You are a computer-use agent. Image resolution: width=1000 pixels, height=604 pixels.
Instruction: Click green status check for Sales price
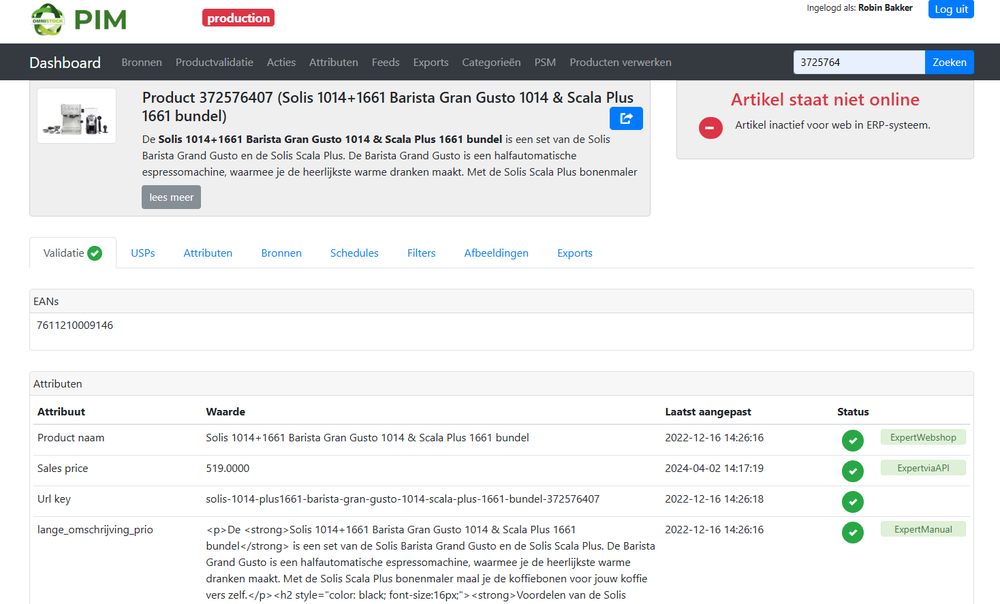[x=853, y=471]
